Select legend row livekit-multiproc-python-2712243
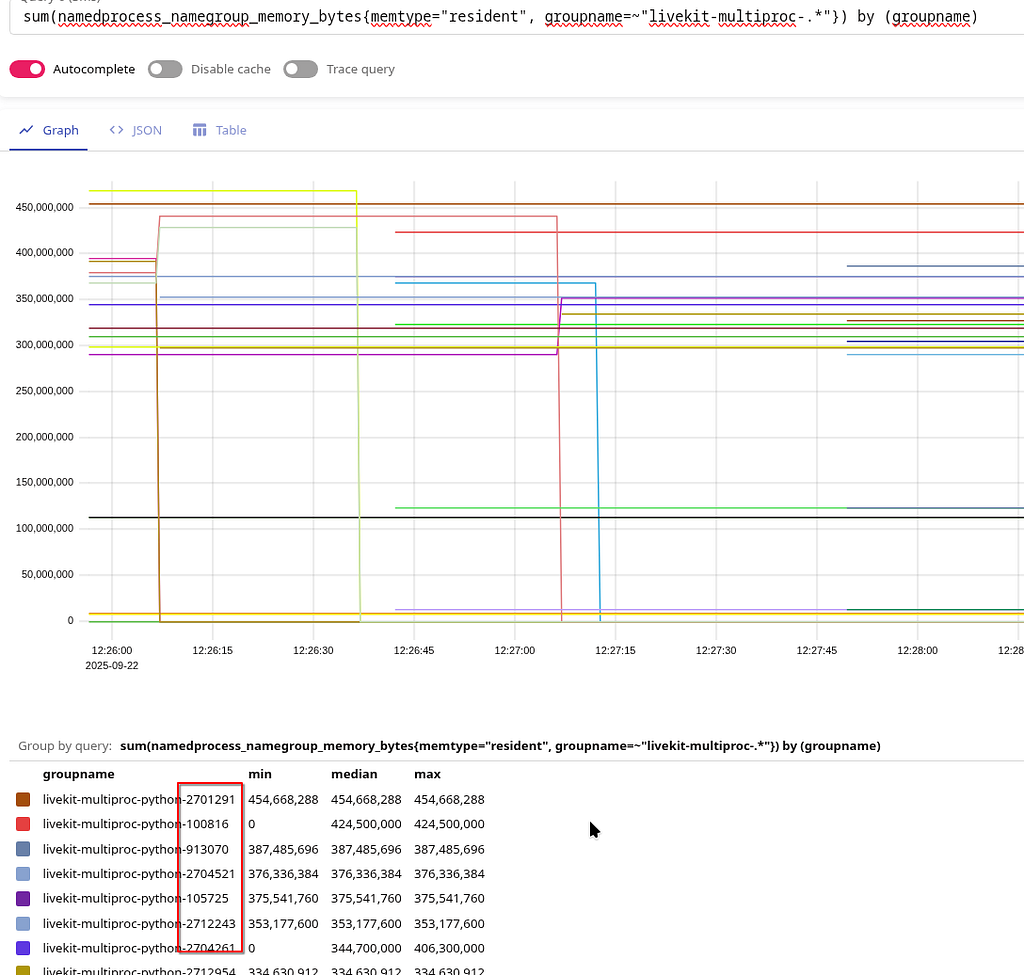The width and height of the screenshot is (1024, 975). click(x=251, y=923)
